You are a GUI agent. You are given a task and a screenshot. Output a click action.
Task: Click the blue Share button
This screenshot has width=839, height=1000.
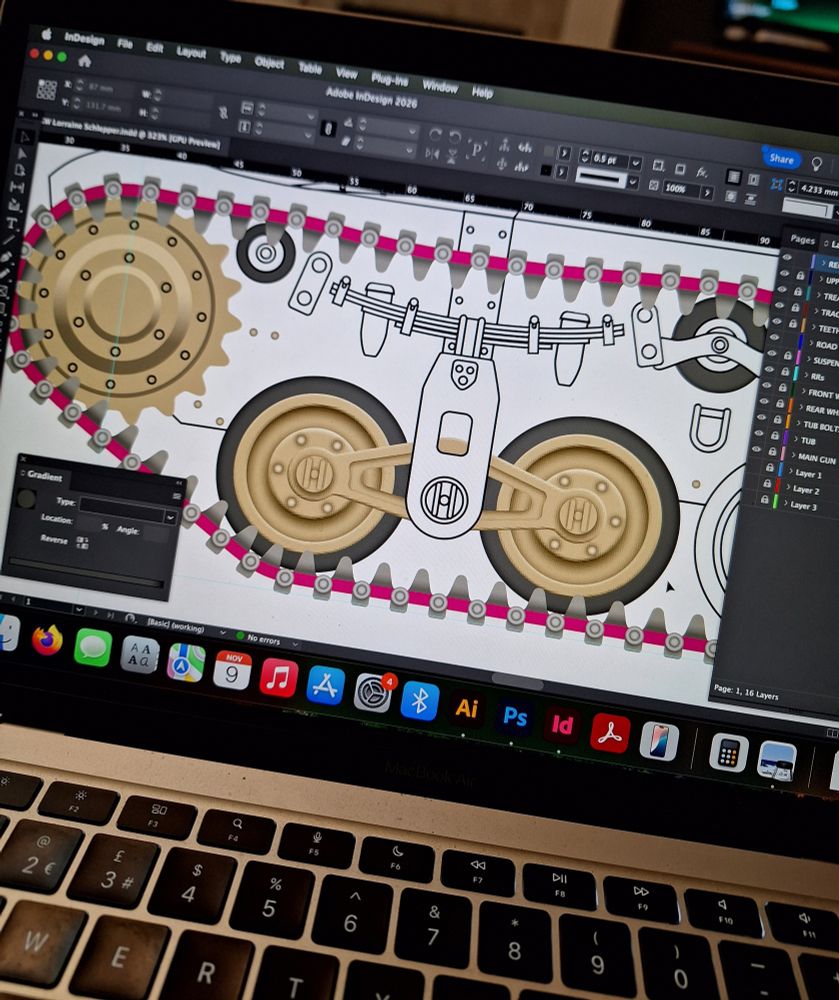click(x=782, y=158)
